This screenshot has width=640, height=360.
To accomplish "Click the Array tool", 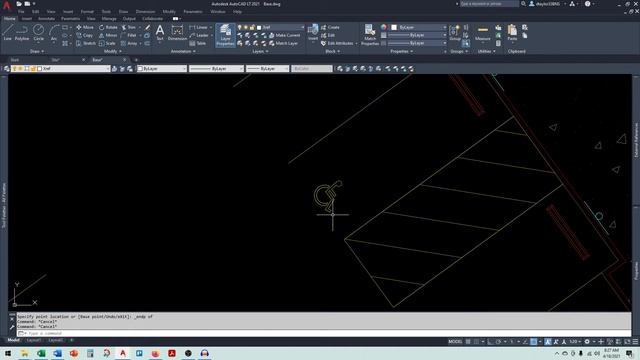I will point(129,43).
